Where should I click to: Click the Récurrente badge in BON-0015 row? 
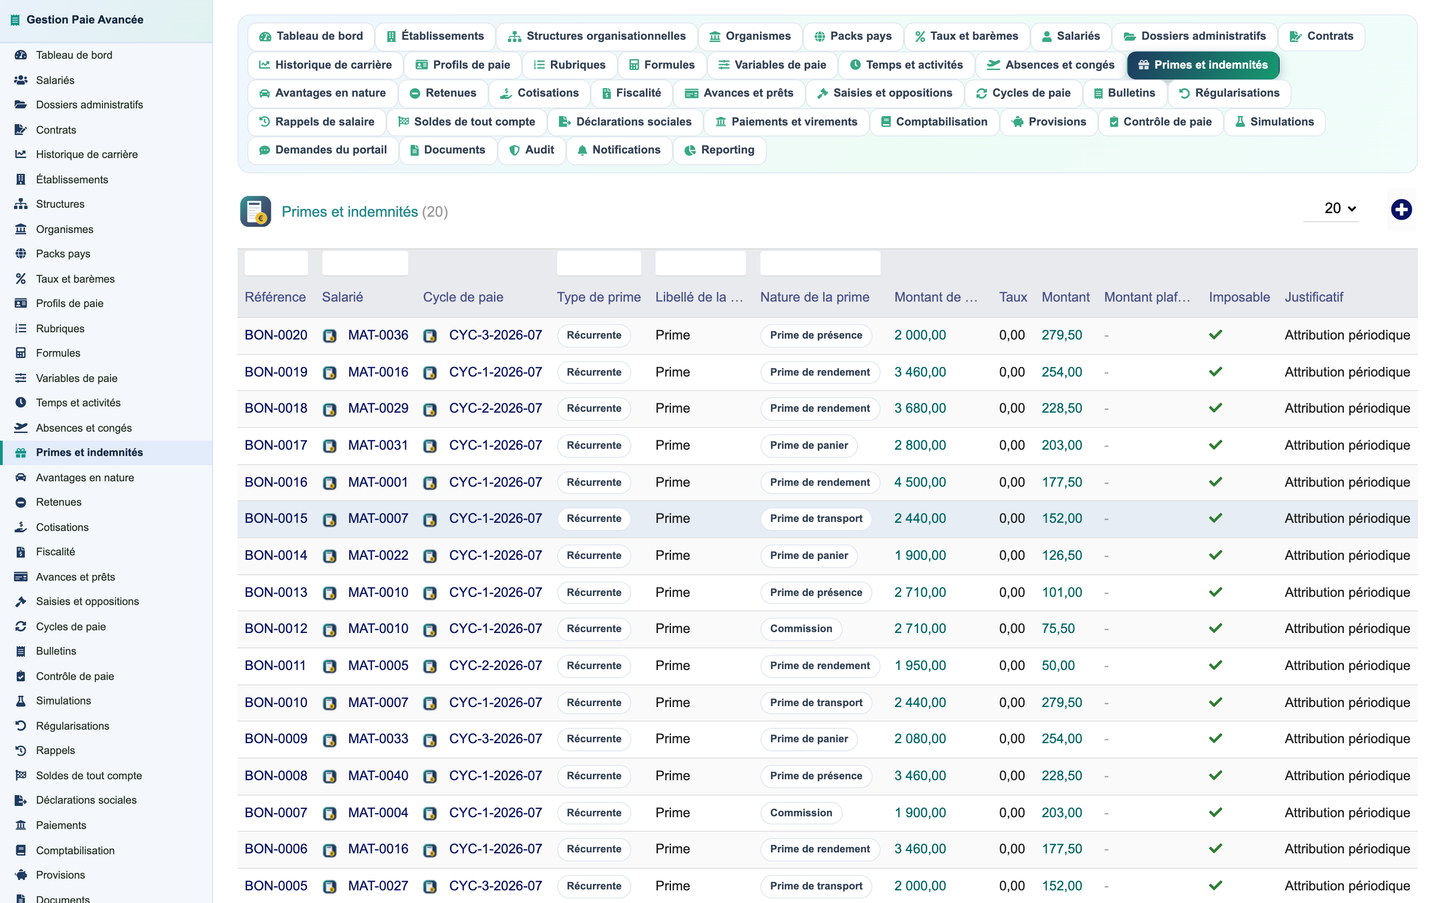[x=594, y=519]
